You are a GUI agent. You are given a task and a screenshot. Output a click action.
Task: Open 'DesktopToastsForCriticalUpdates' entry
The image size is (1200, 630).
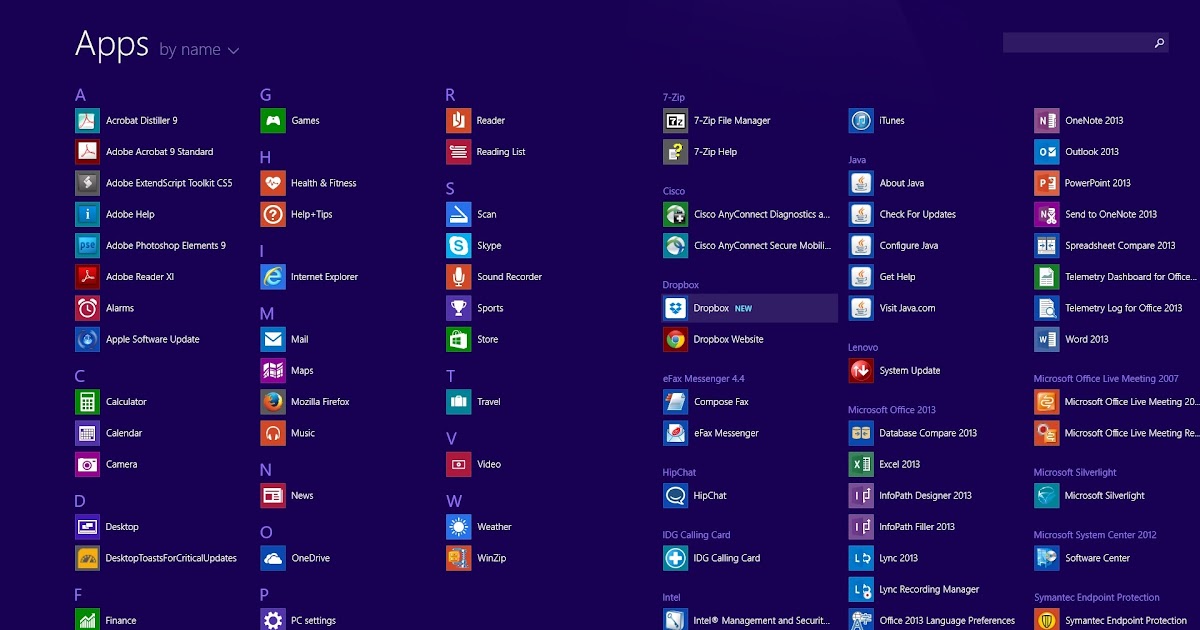[157, 558]
